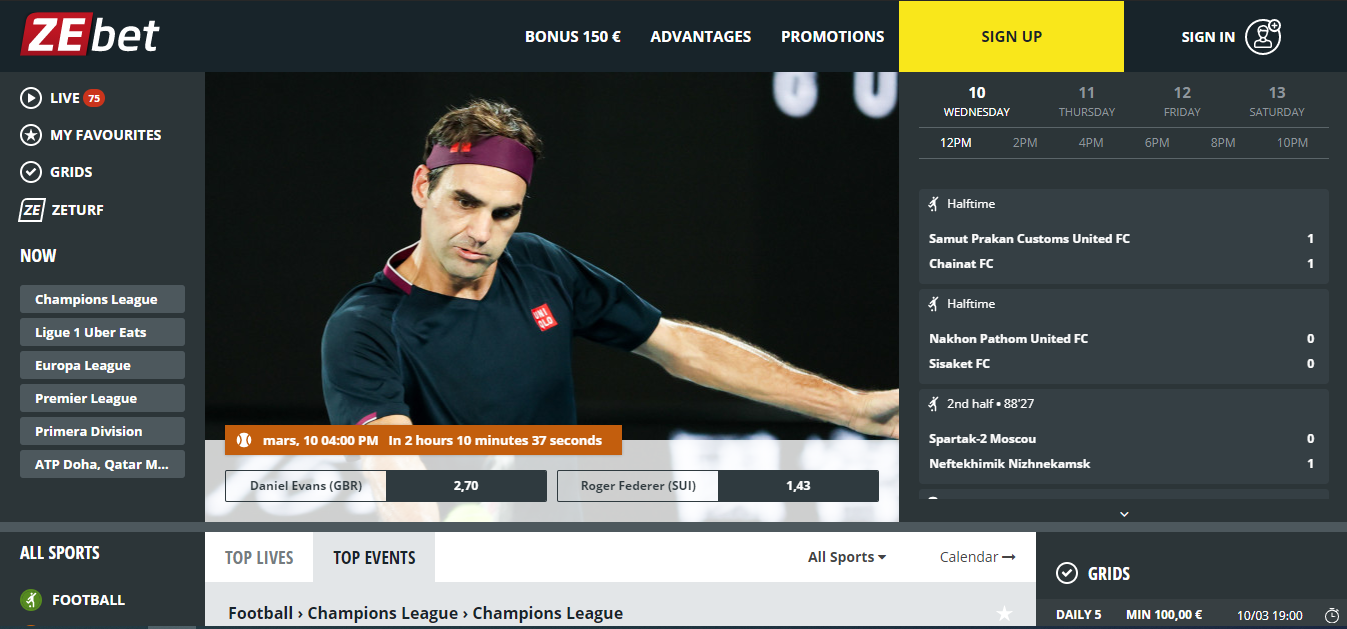
Task: Open My Favourites star icon
Action: point(31,135)
